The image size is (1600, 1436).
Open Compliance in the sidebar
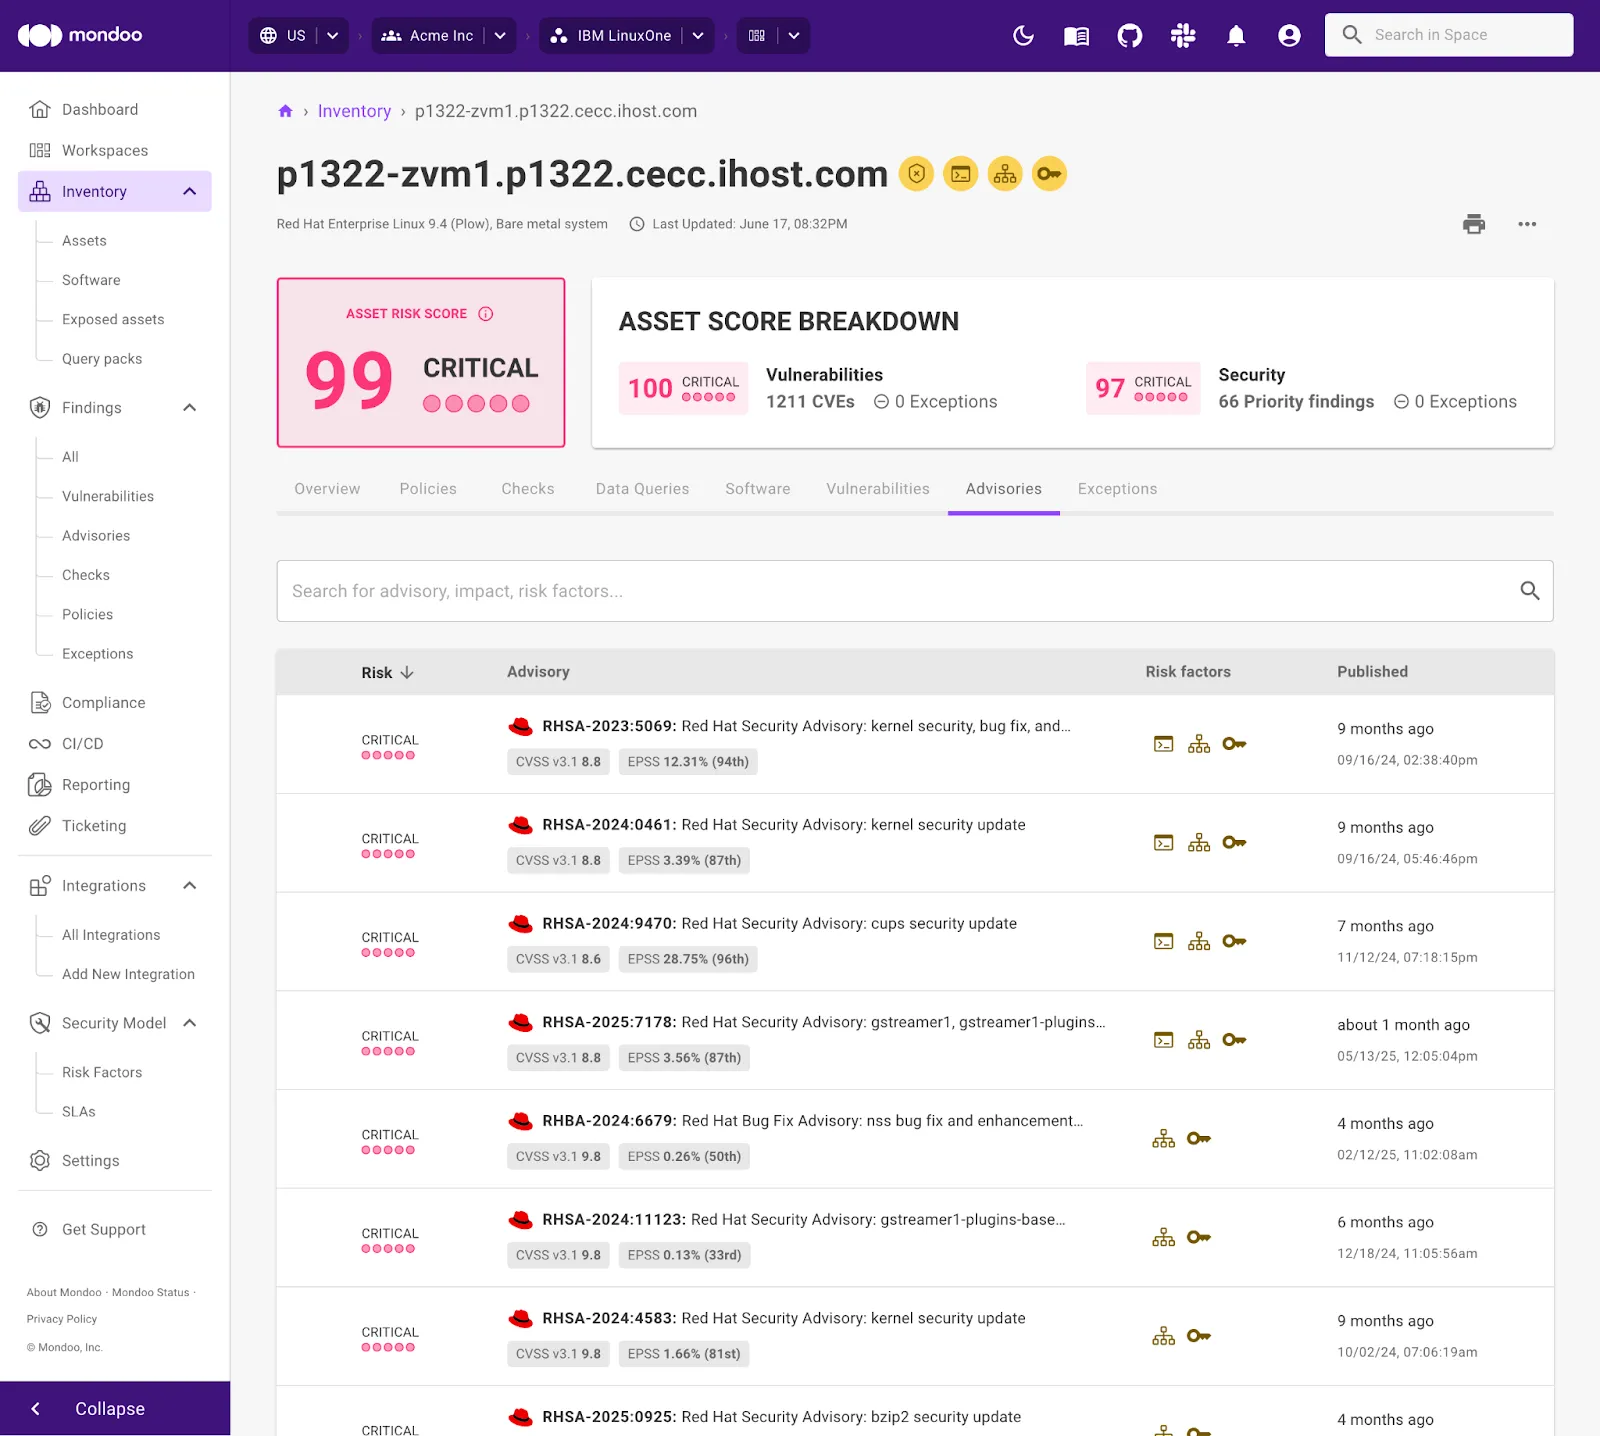point(103,703)
